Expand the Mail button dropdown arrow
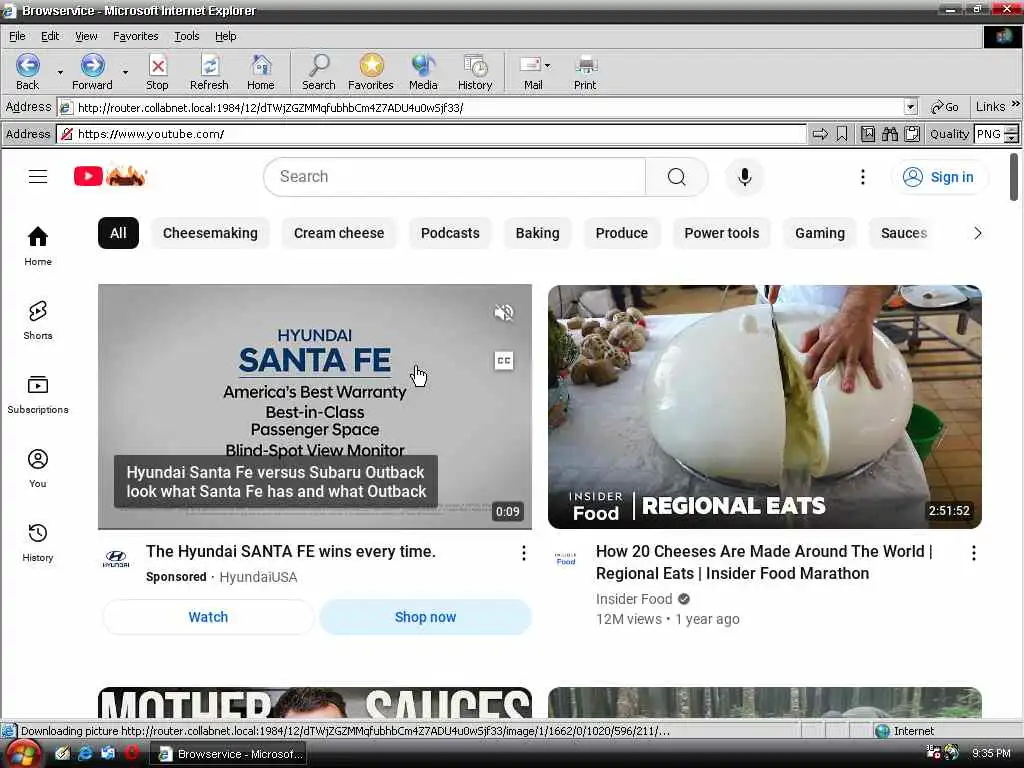 click(547, 65)
